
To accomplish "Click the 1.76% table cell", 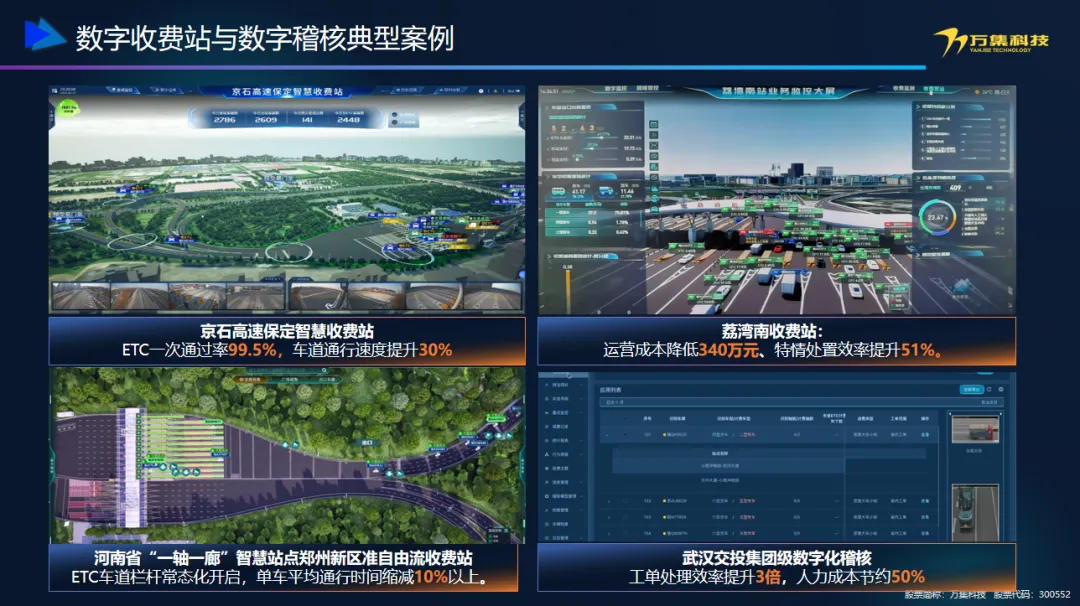I will tap(622, 222).
